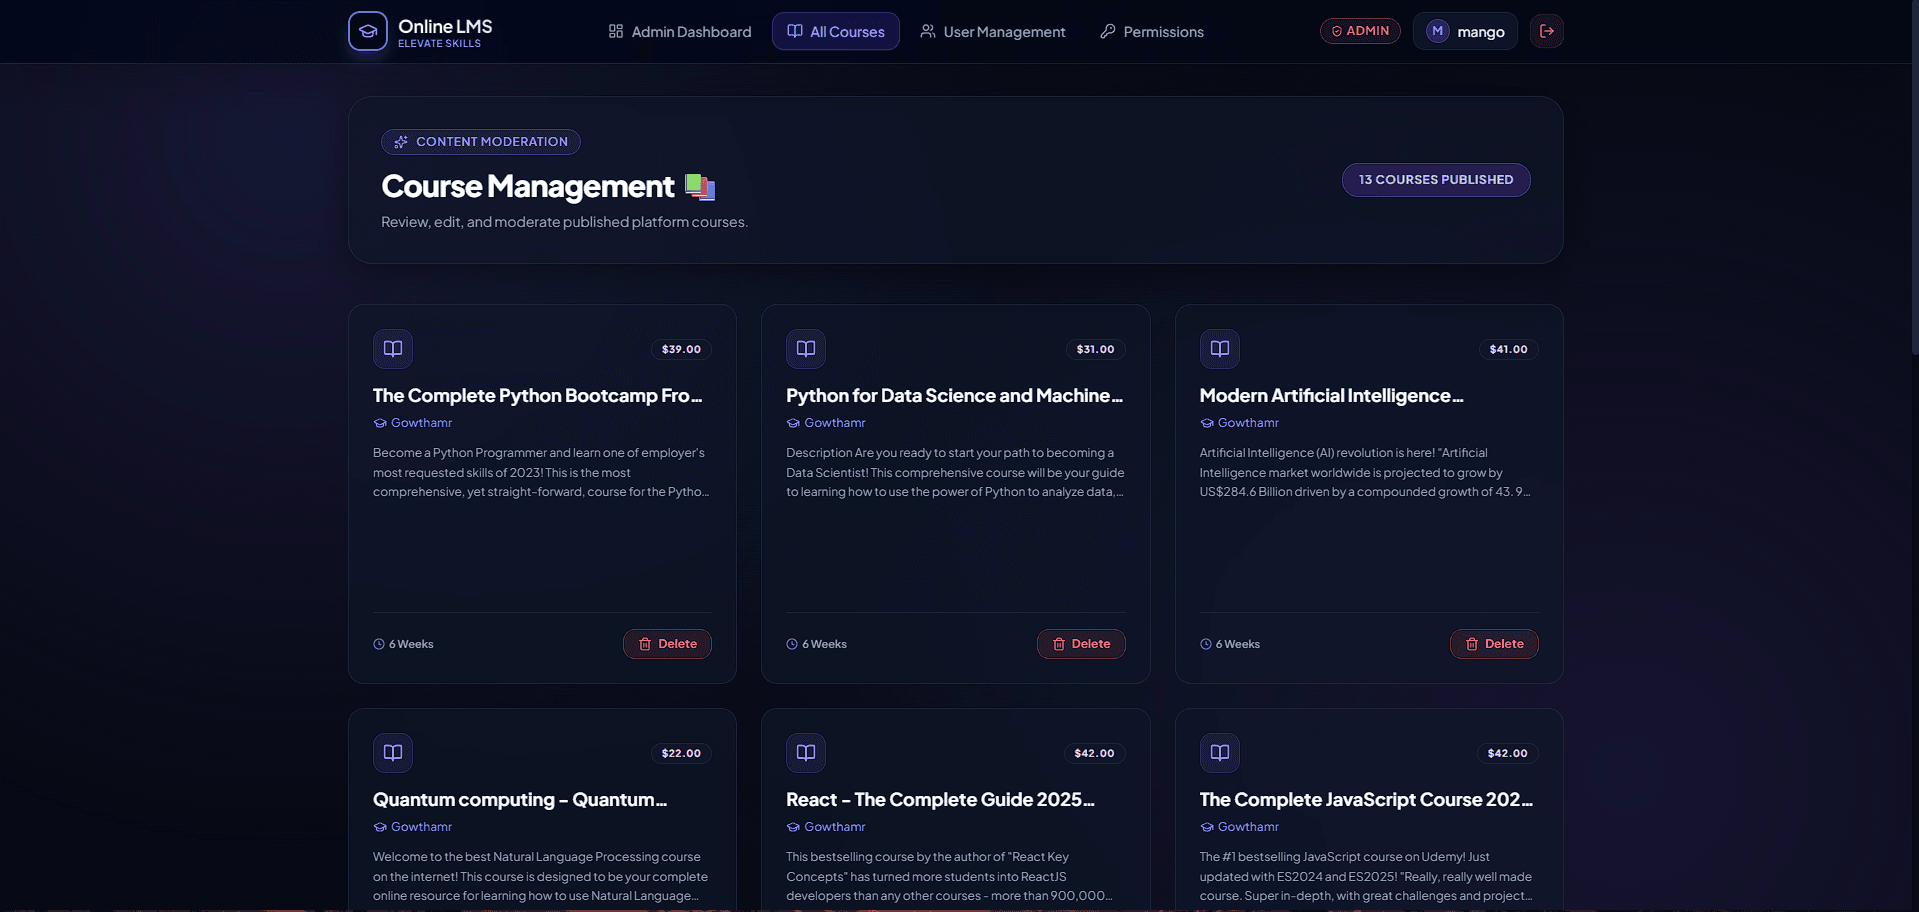This screenshot has height=912, width=1919.
Task: Click the clock icon on Modern AI card
Action: click(x=1206, y=644)
